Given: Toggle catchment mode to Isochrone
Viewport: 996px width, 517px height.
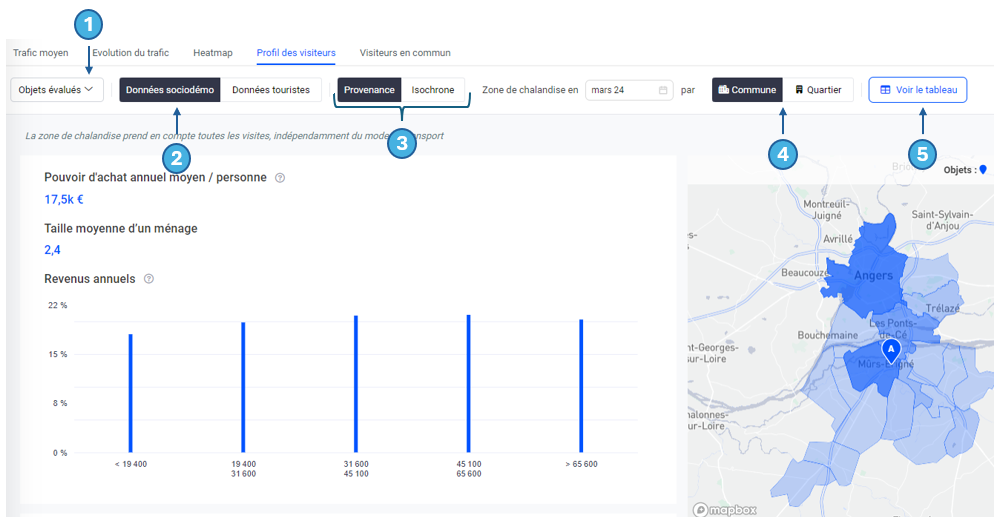Looking at the screenshot, I should coord(433,90).
